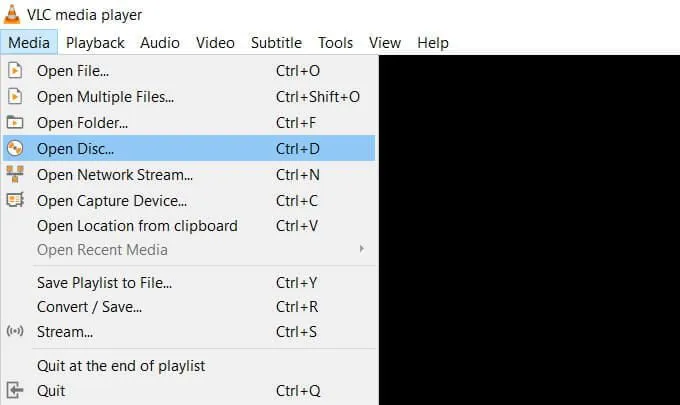The height and width of the screenshot is (405, 680).
Task: Click the Open Multiple Files icon
Action: [15, 97]
